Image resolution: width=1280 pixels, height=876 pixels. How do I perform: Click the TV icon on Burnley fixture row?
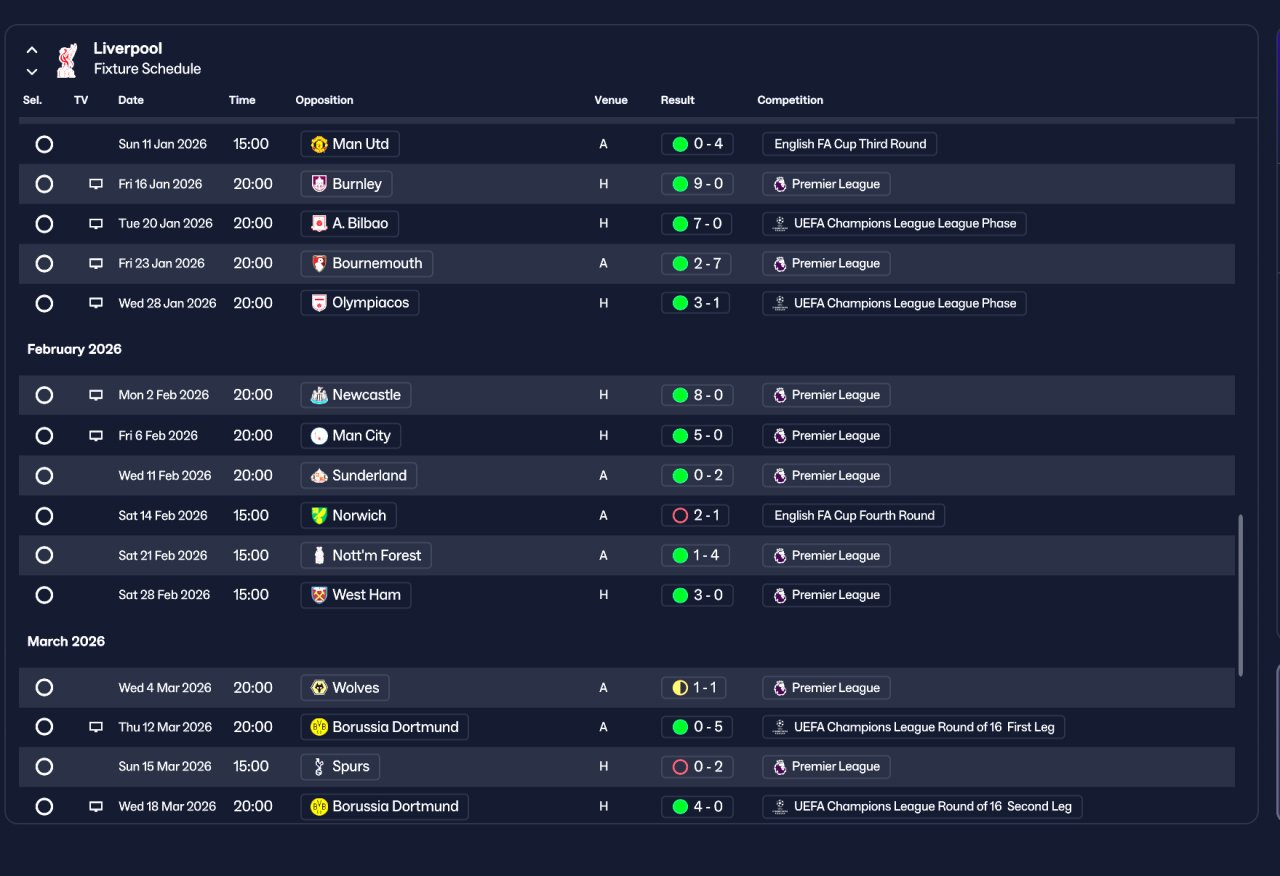tap(96, 184)
